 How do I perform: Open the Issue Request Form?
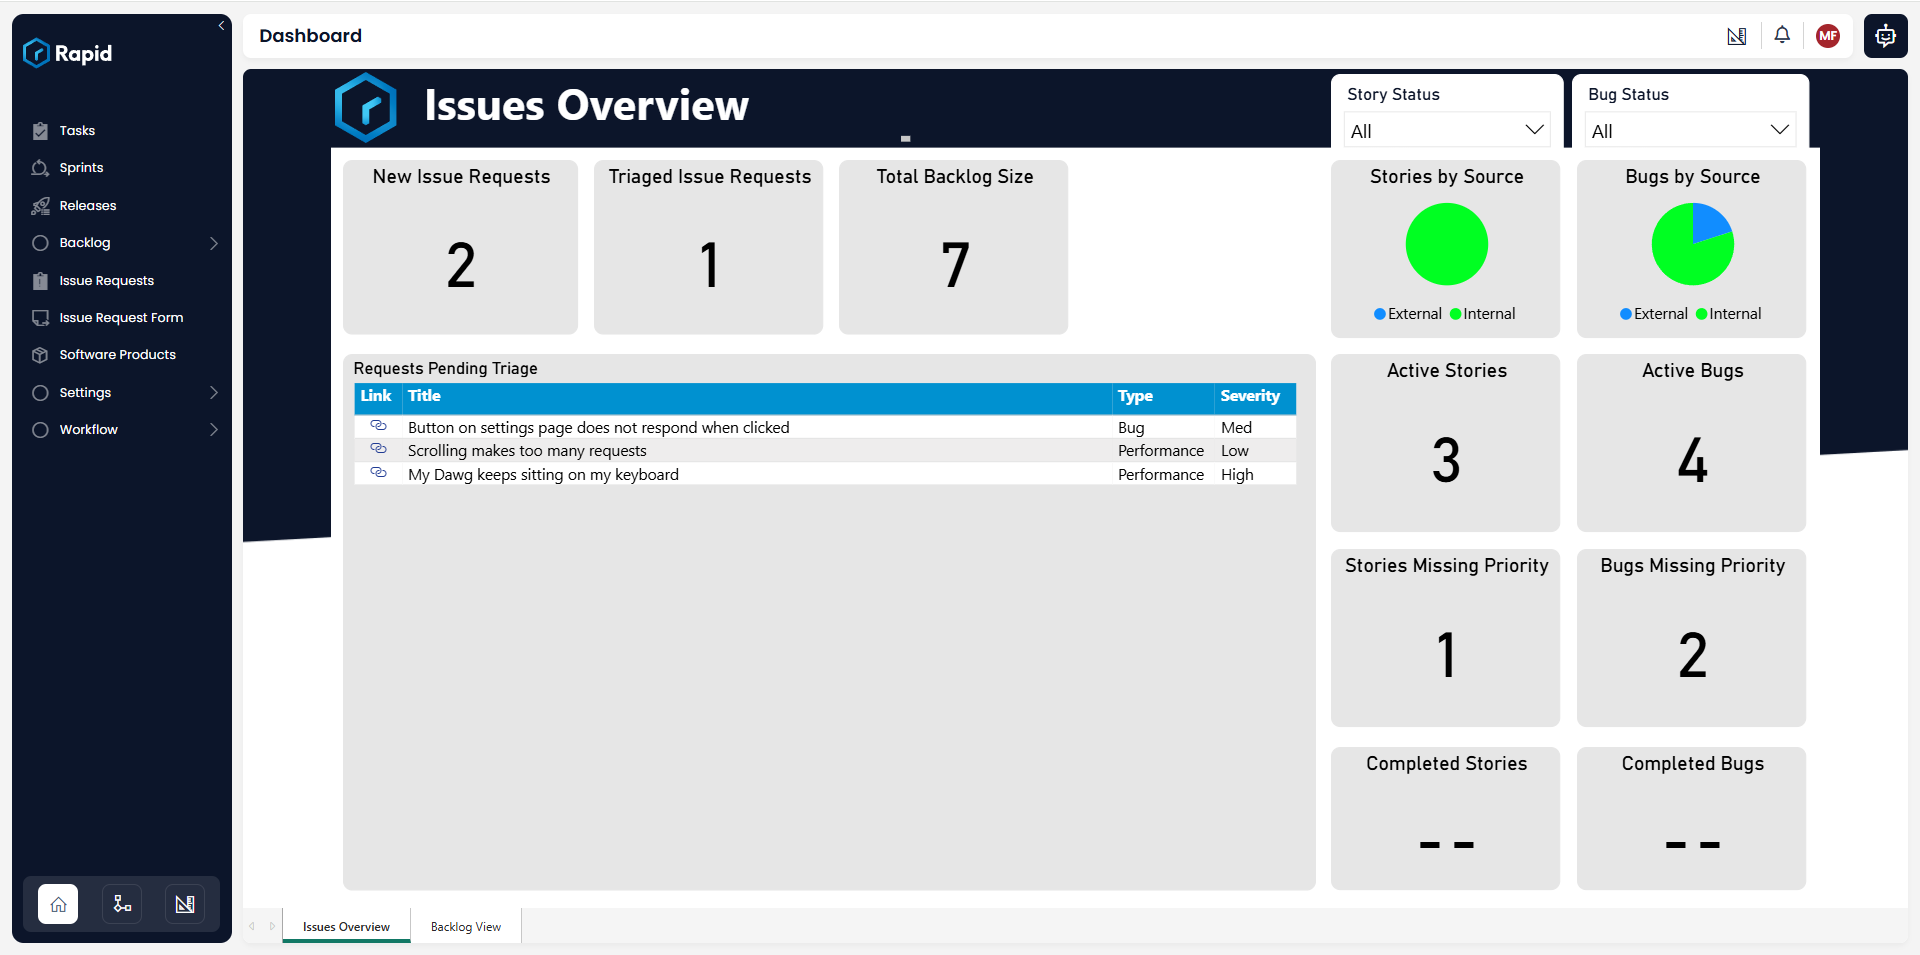tap(122, 318)
